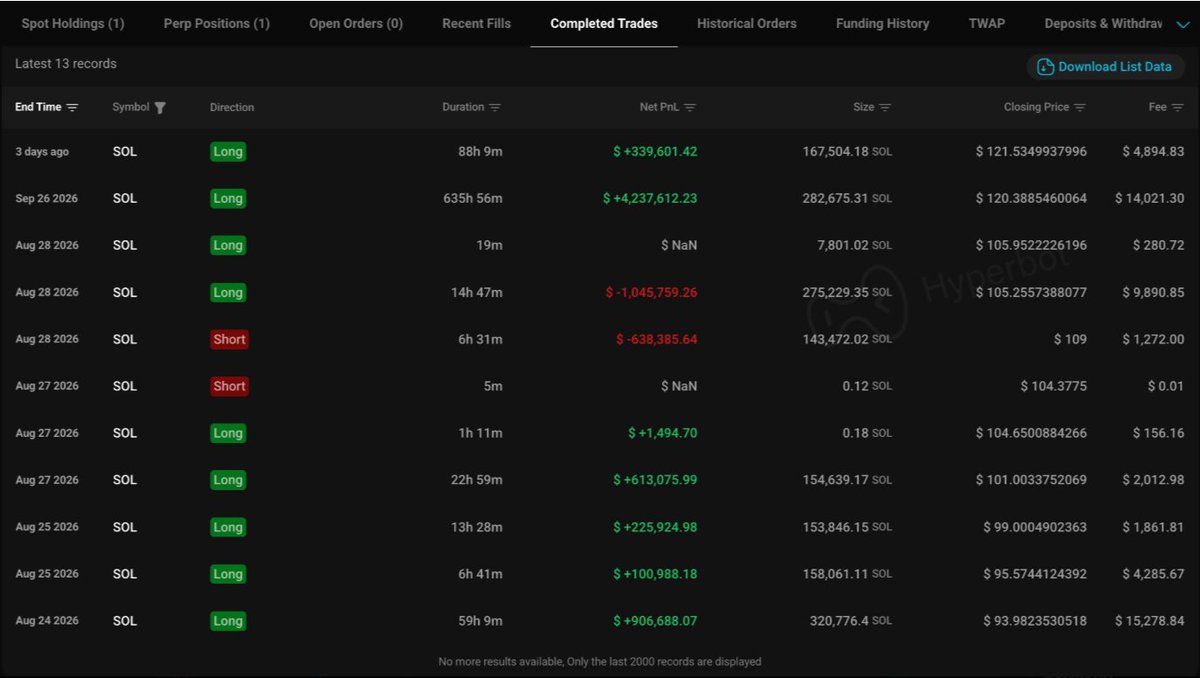Sort by Size column icon
This screenshot has height=678, width=1200.
coord(885,108)
